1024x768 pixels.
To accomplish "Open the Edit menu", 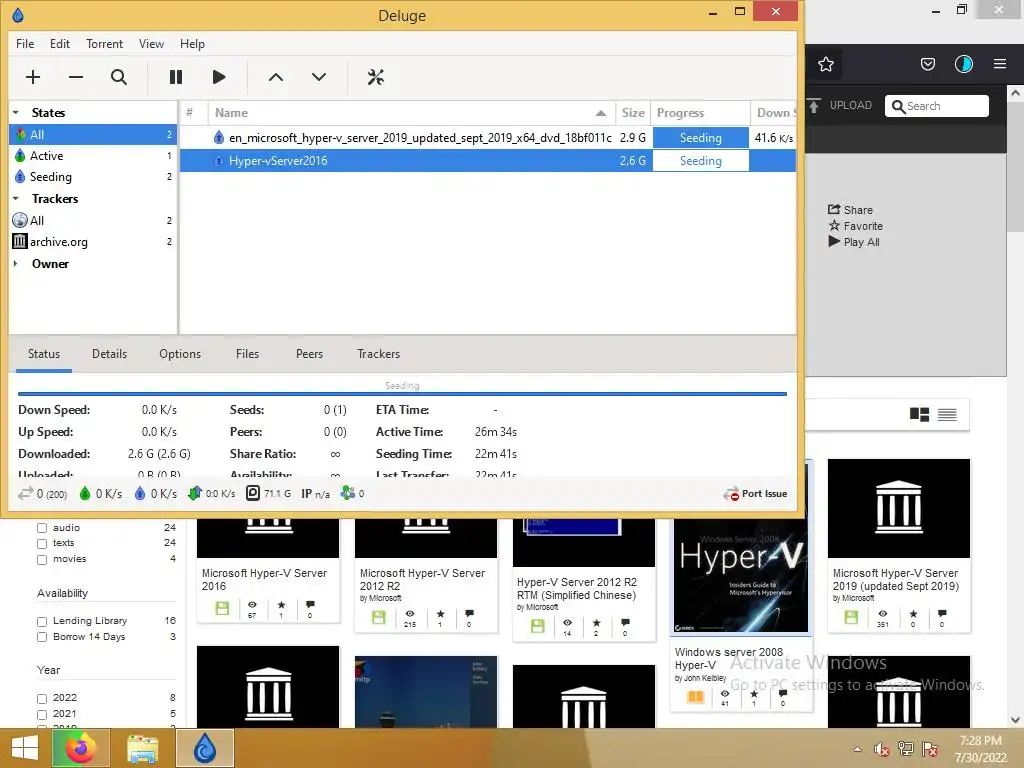I will point(59,44).
